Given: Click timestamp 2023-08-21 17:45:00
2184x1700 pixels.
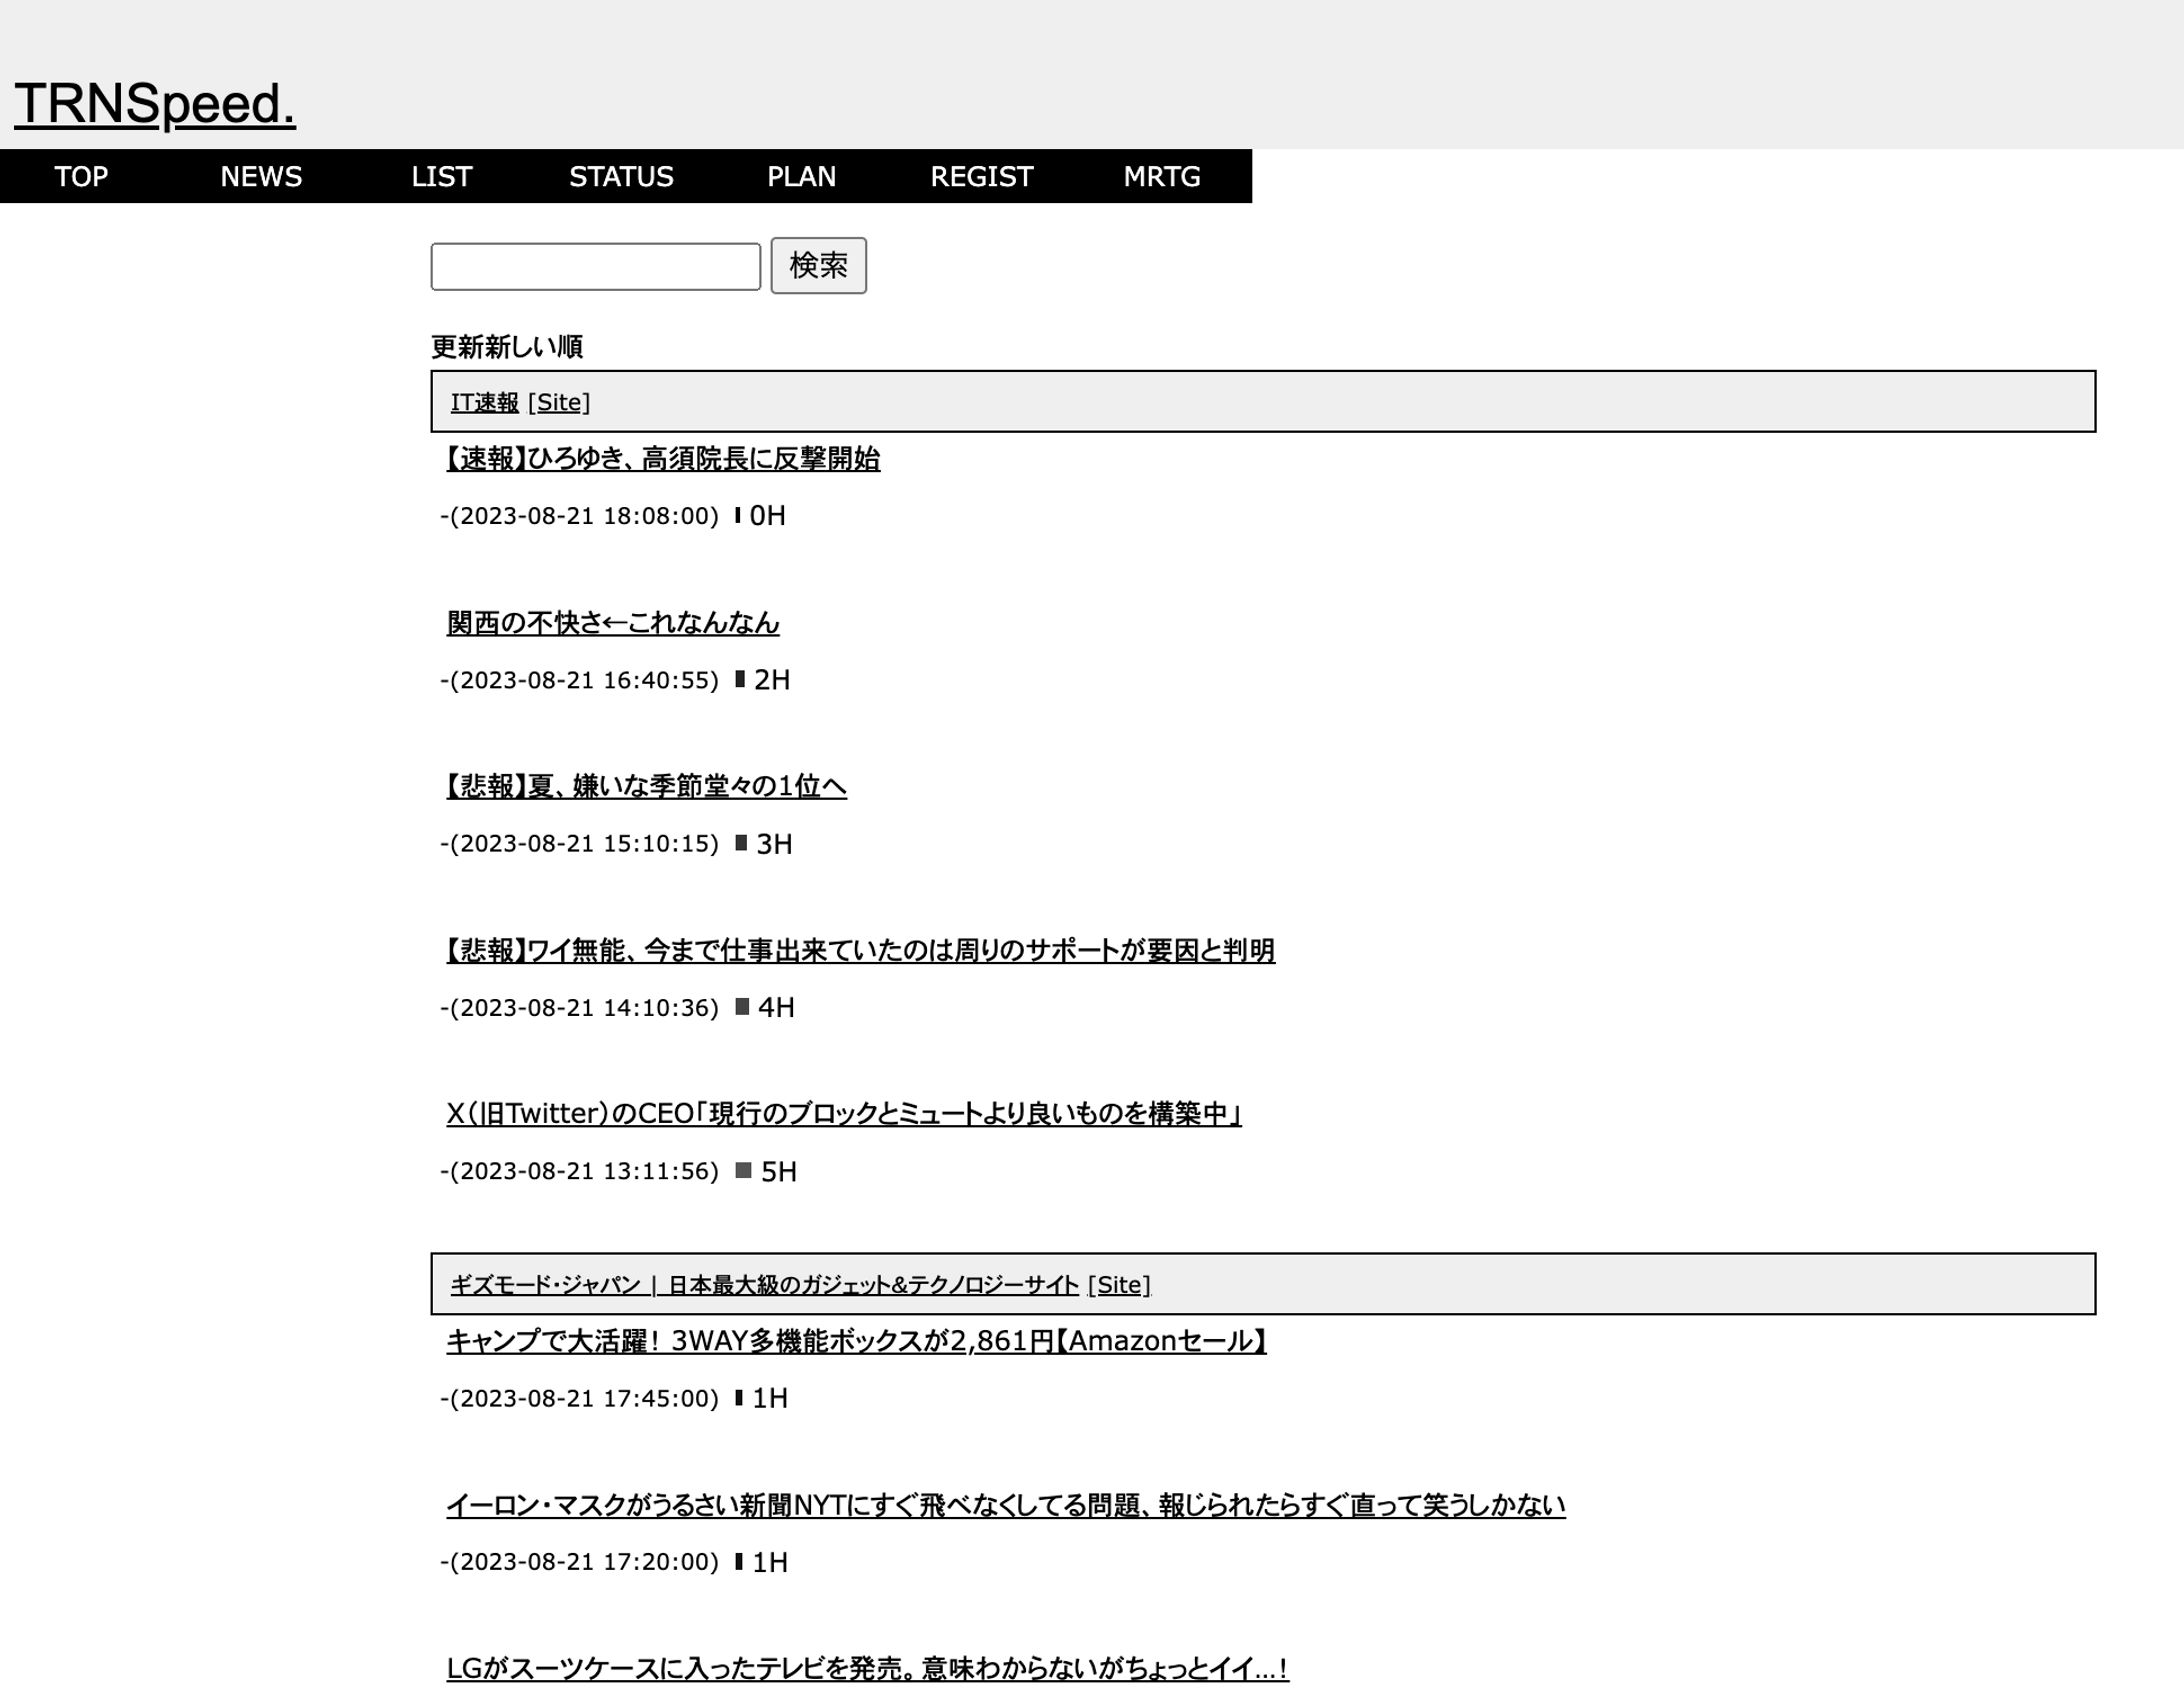Looking at the screenshot, I should 580,1398.
